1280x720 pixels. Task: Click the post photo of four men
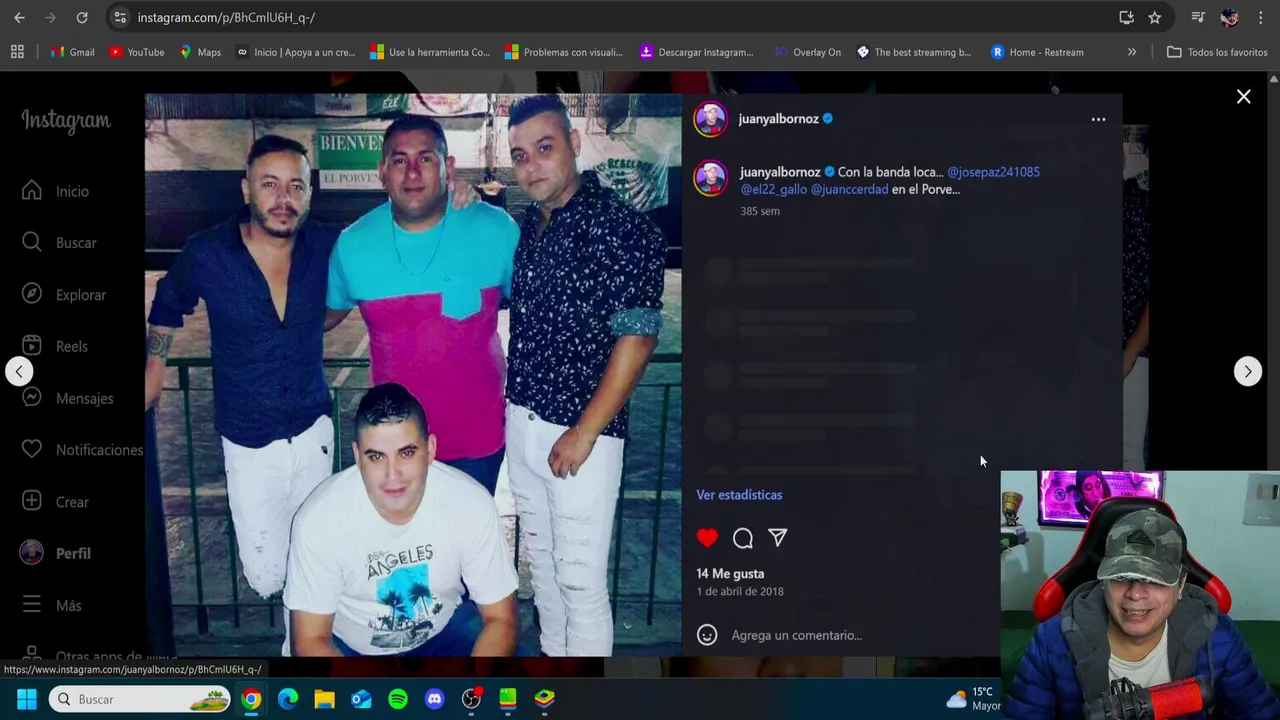pos(413,375)
